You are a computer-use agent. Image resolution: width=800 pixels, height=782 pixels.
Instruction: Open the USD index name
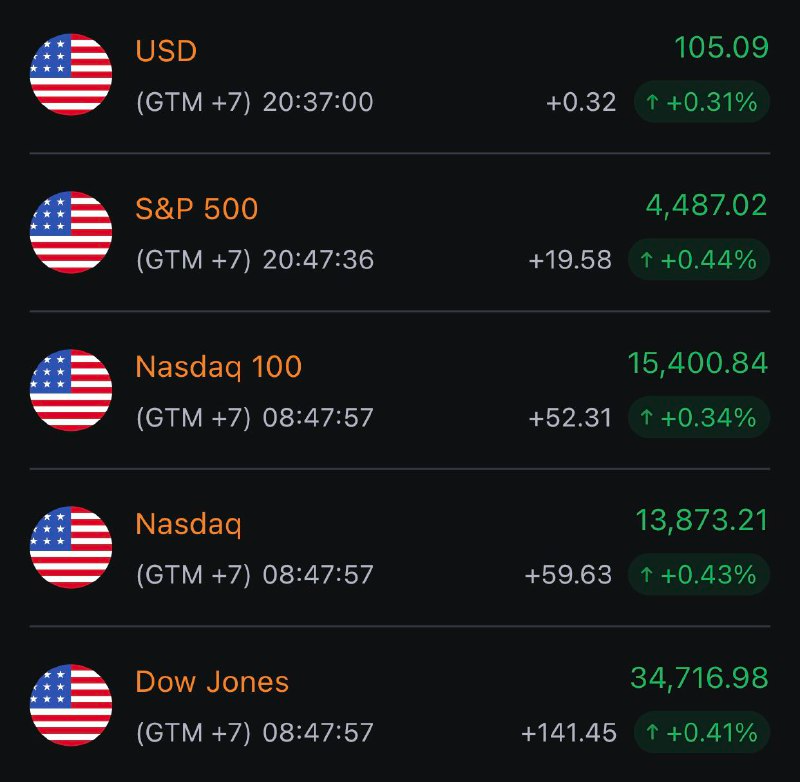(x=166, y=51)
